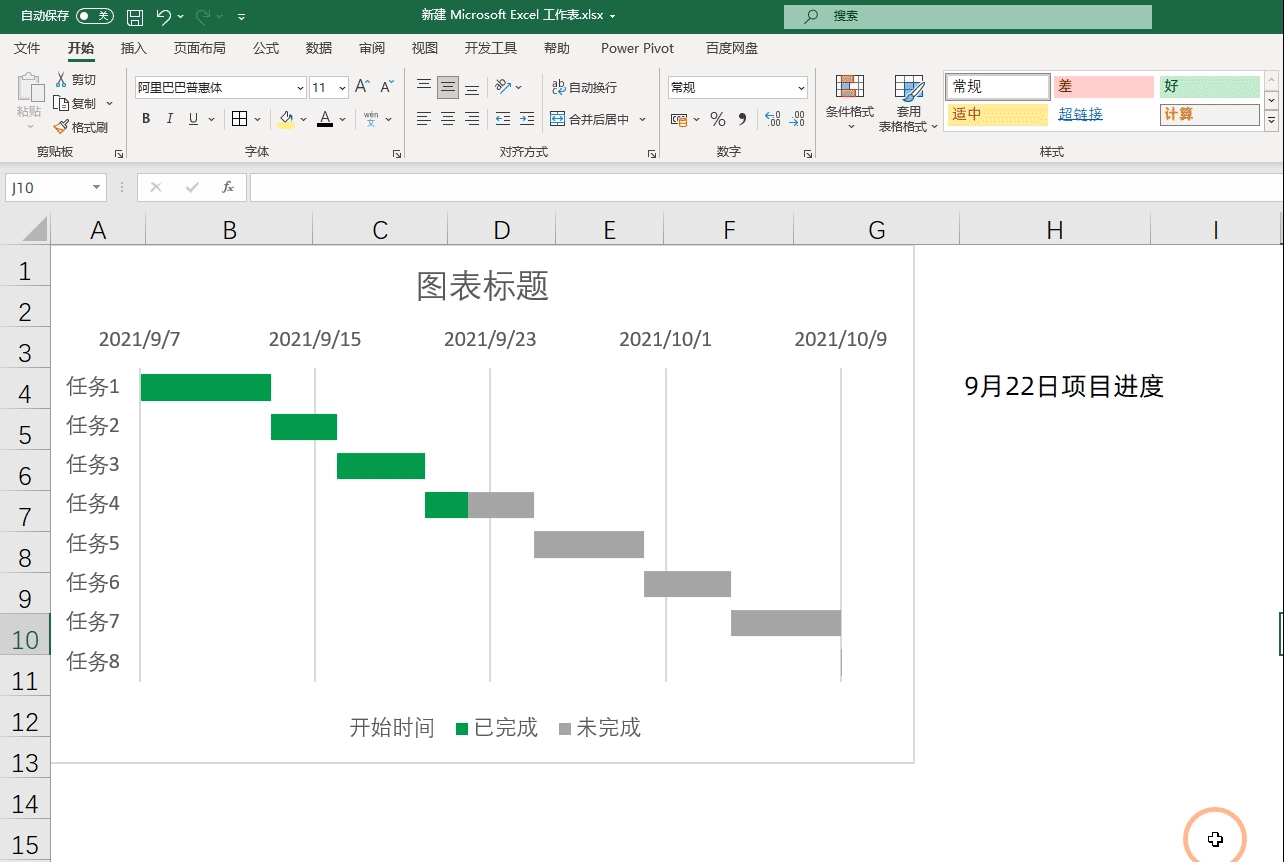This screenshot has width=1284, height=862.
Task: Click the Decrease Decimal icon
Action: pyautogui.click(x=796, y=119)
